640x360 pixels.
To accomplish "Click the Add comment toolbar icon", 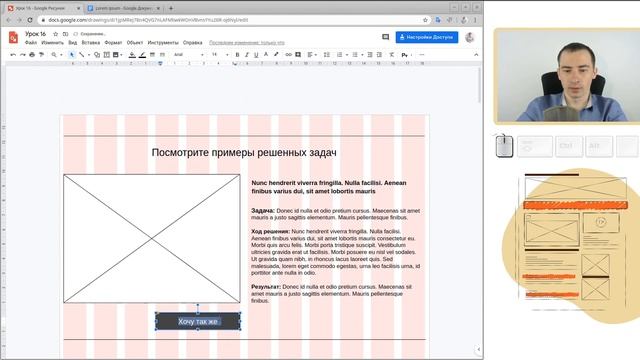I will point(298,55).
